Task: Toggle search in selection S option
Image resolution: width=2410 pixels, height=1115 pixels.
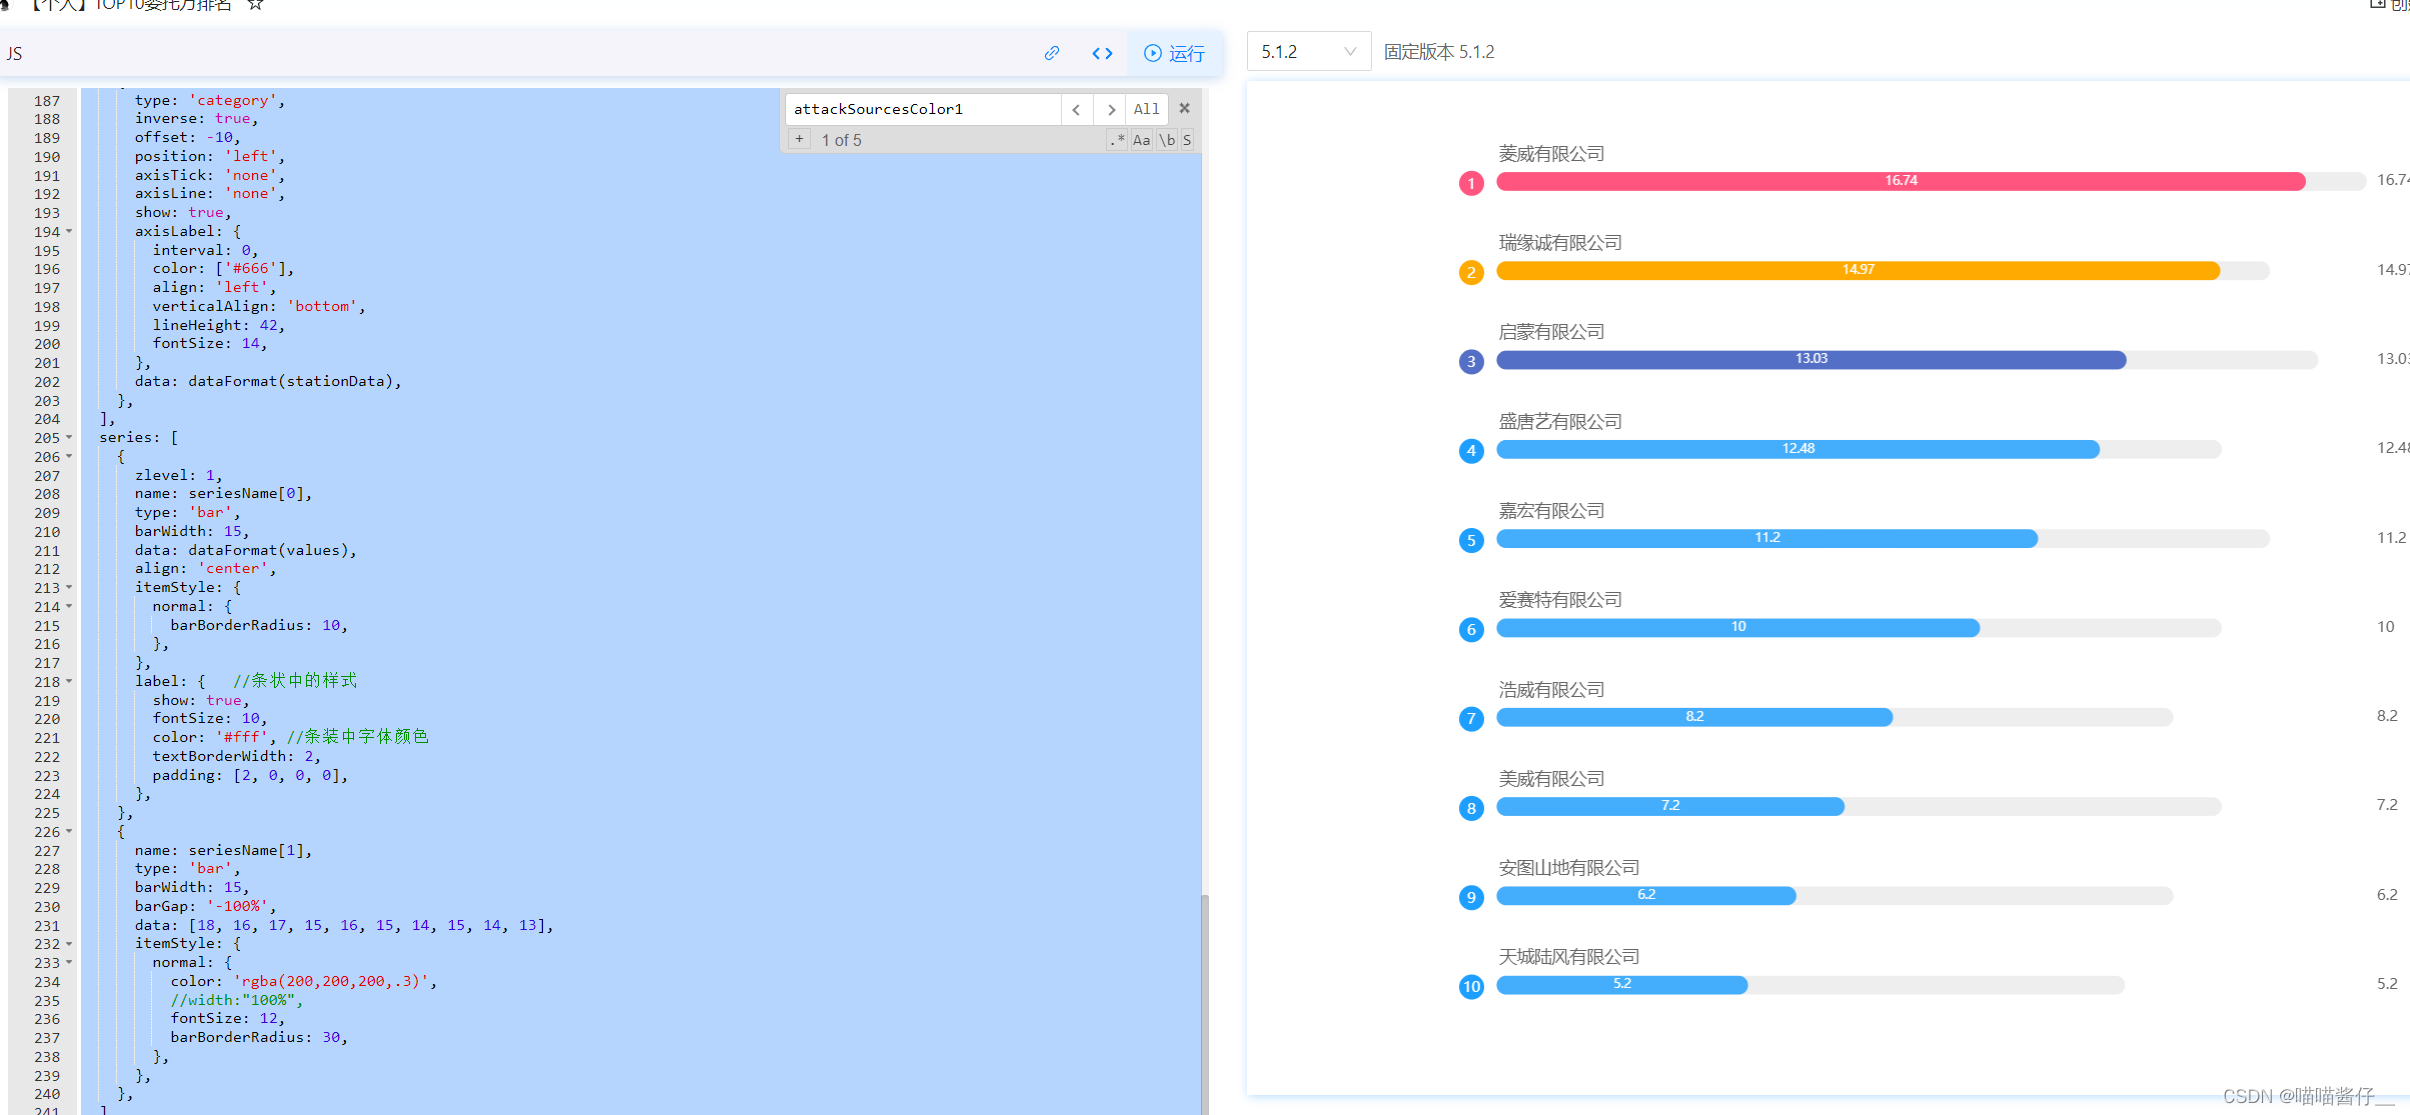Action: coord(1187,140)
